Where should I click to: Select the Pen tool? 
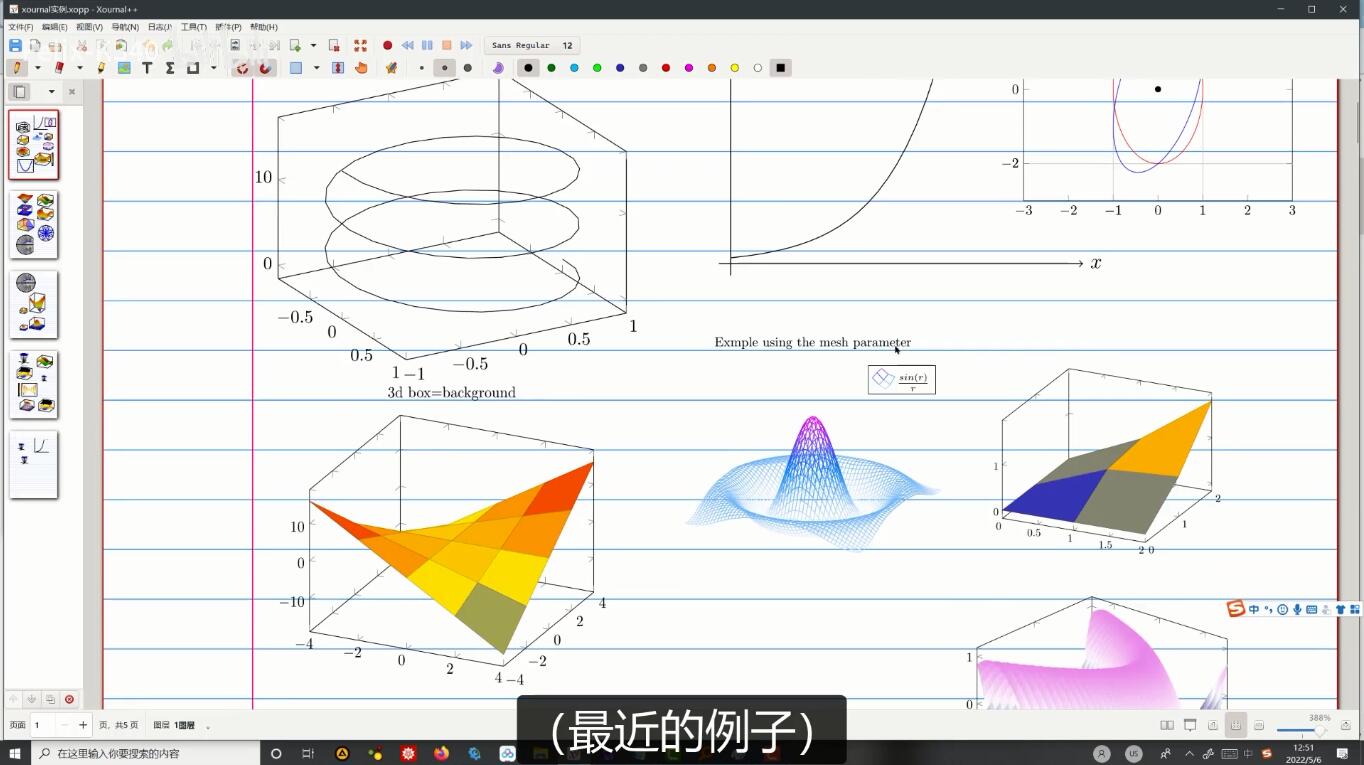click(x=17, y=68)
